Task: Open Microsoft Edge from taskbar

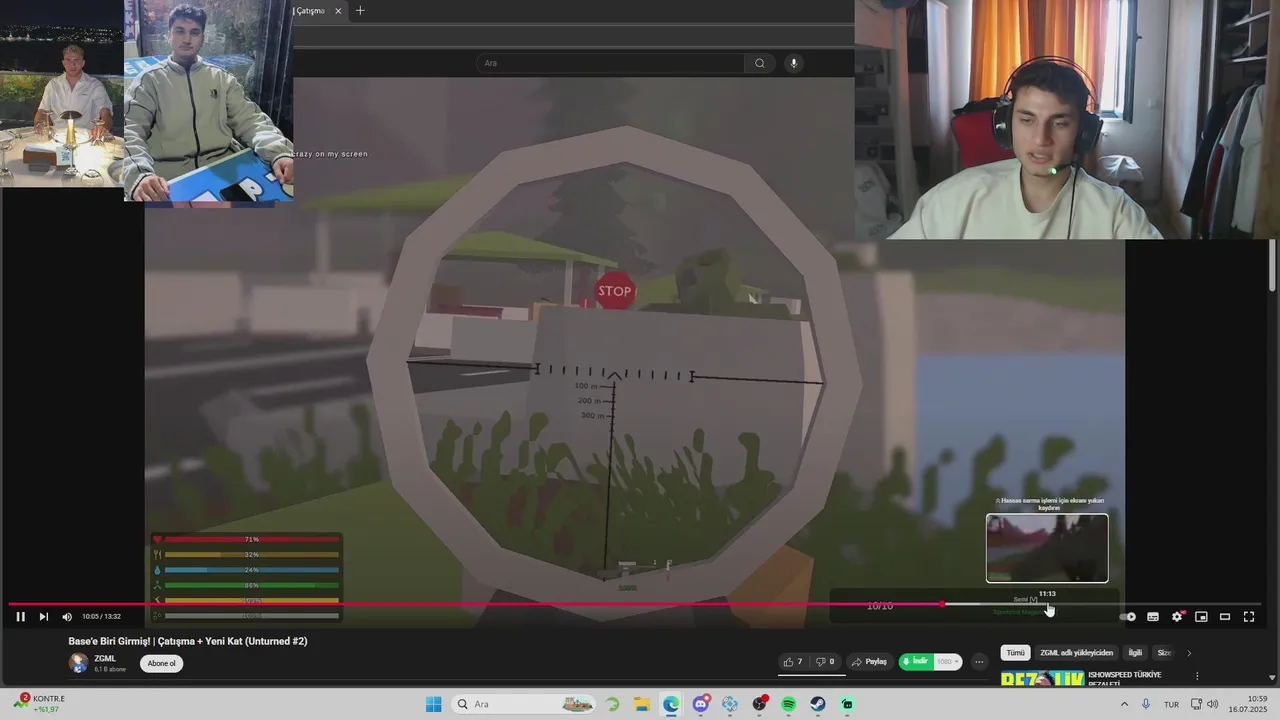Action: pyautogui.click(x=671, y=704)
